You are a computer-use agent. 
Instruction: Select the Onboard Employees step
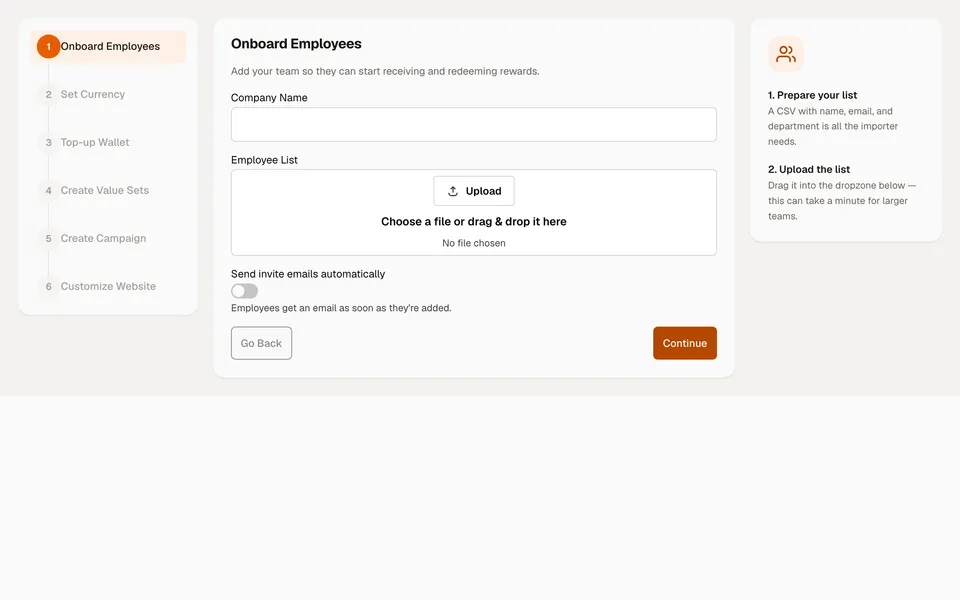pyautogui.click(x=108, y=47)
